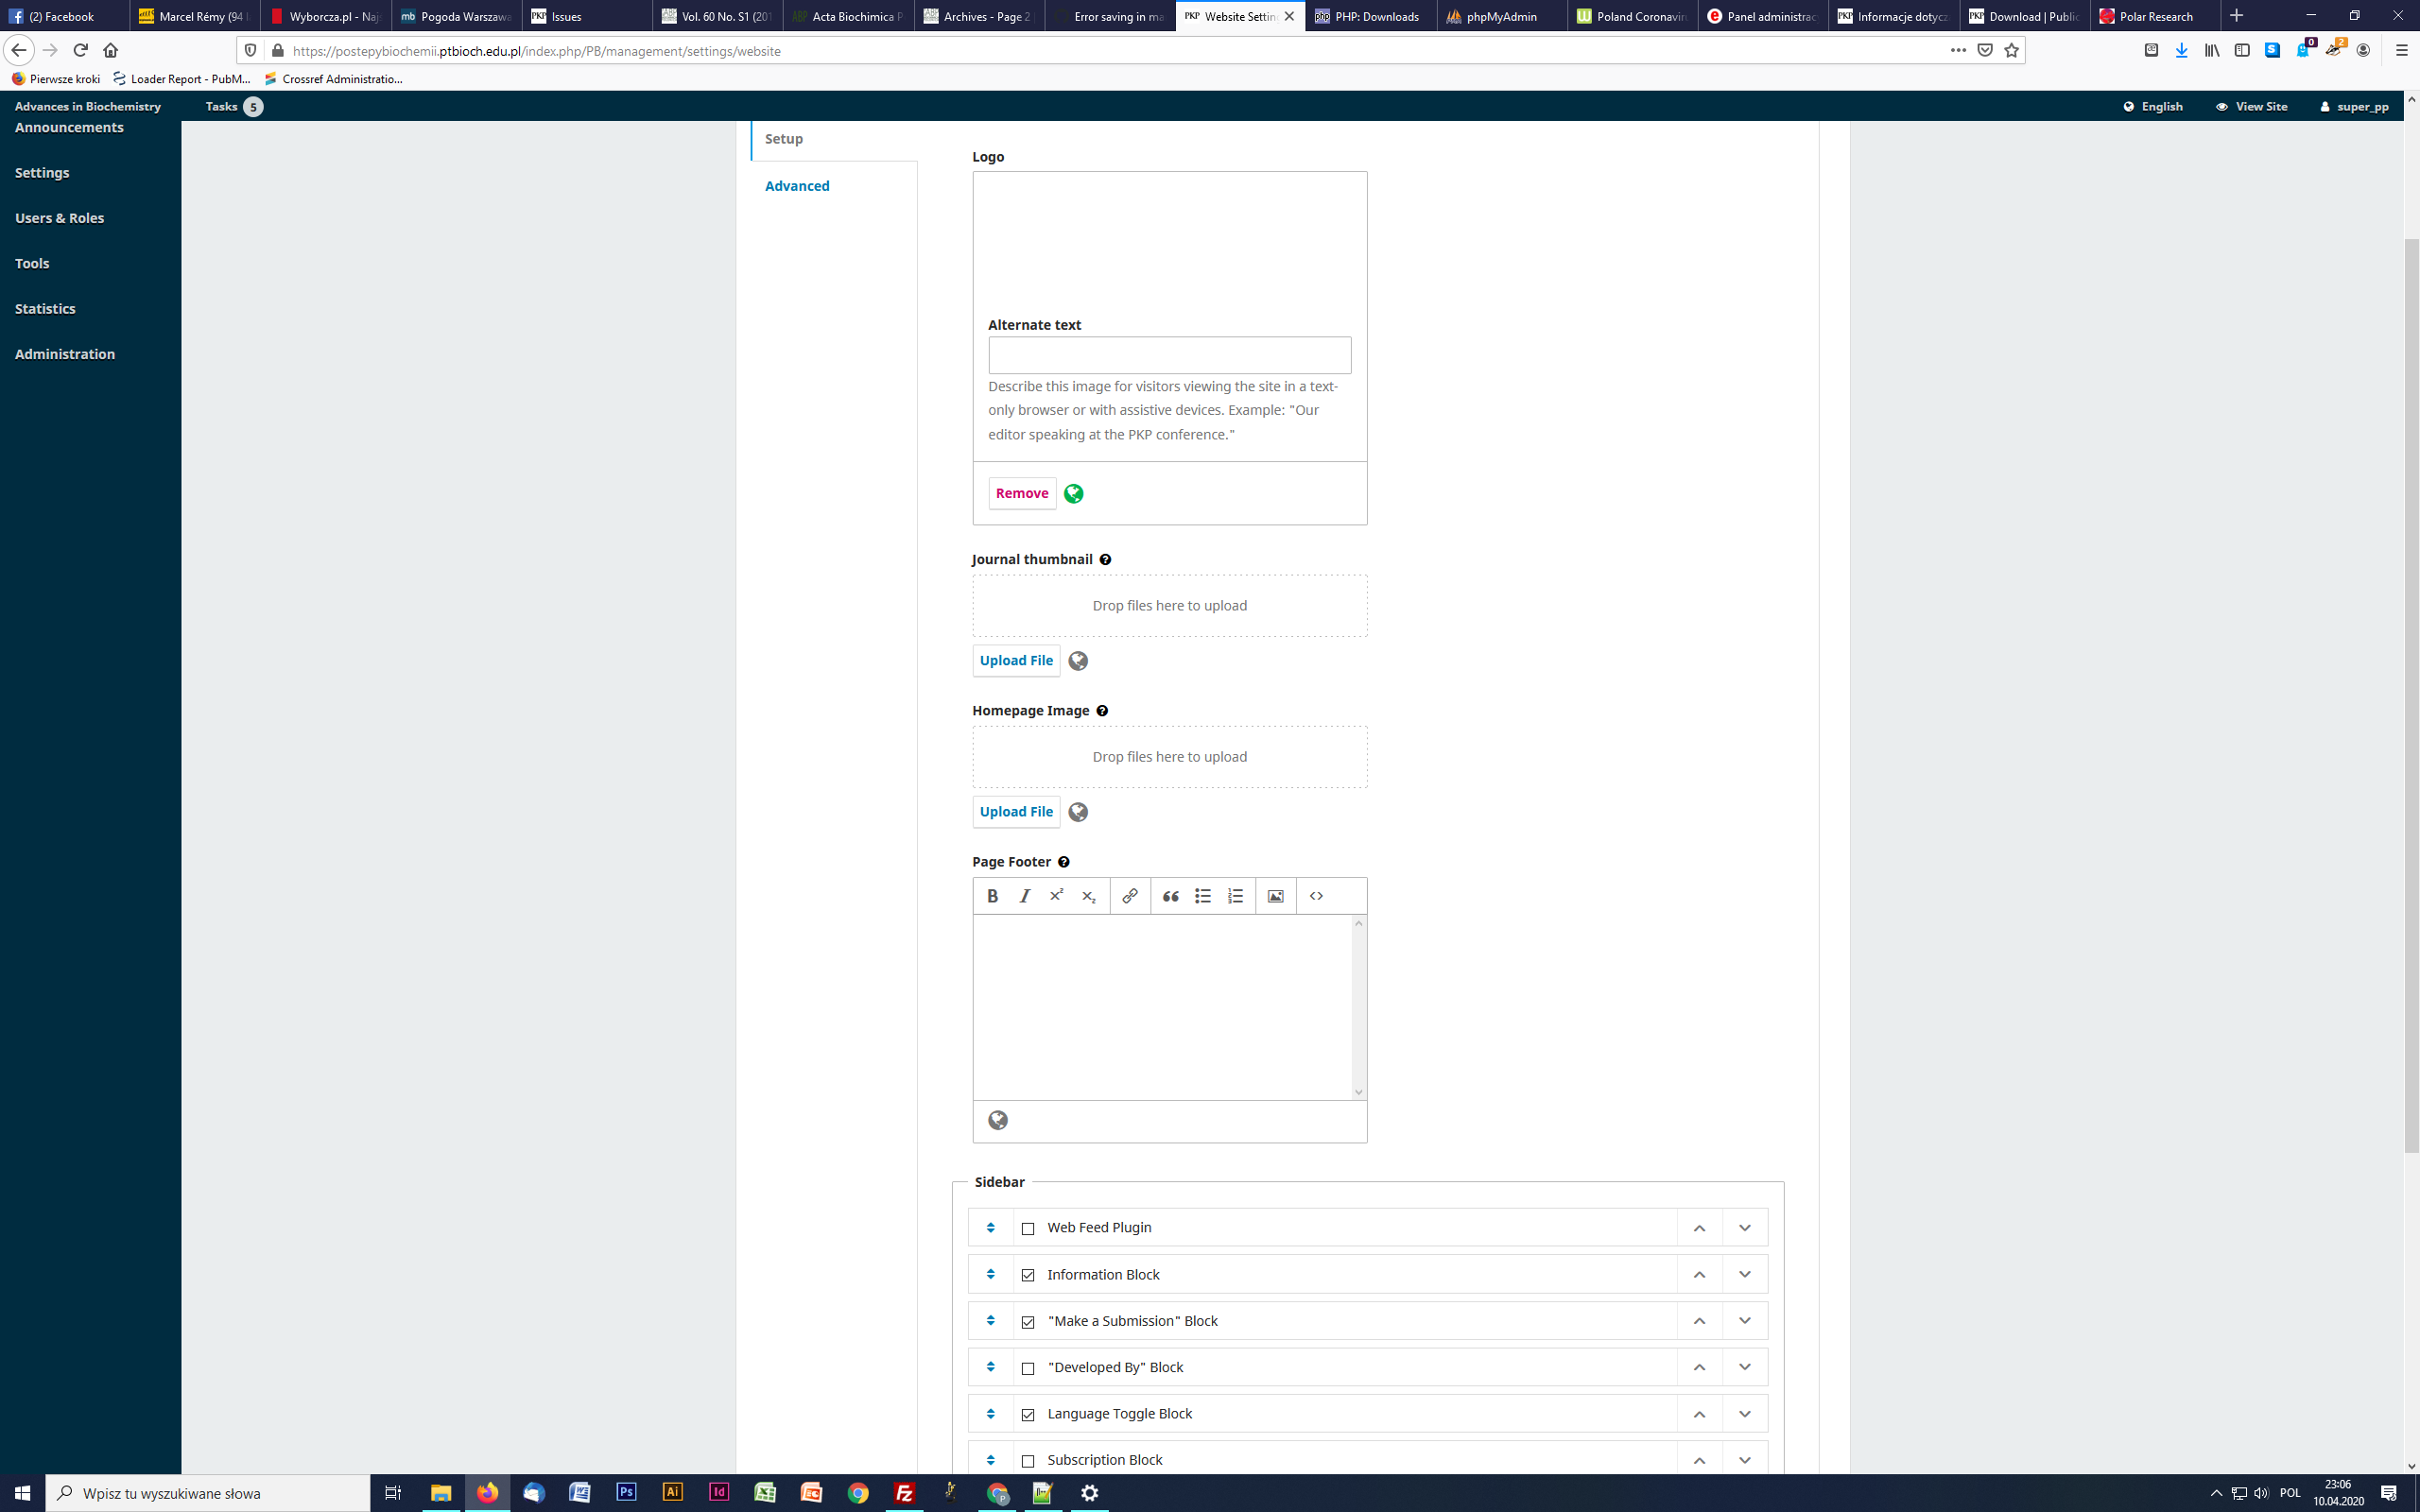
Task: Open source code view in Page Footer
Action: (1316, 896)
